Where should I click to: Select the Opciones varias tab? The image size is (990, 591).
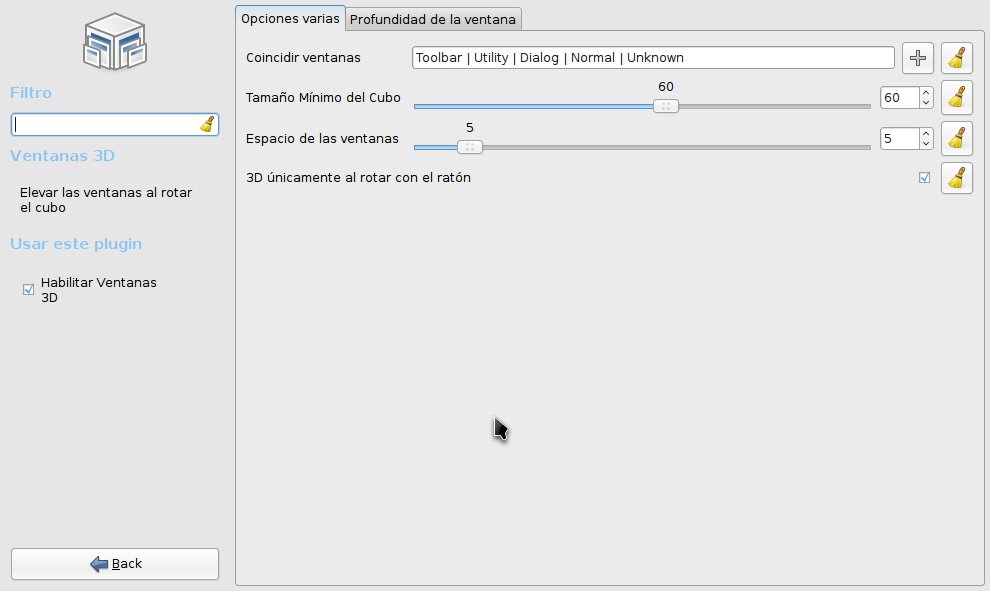289,18
